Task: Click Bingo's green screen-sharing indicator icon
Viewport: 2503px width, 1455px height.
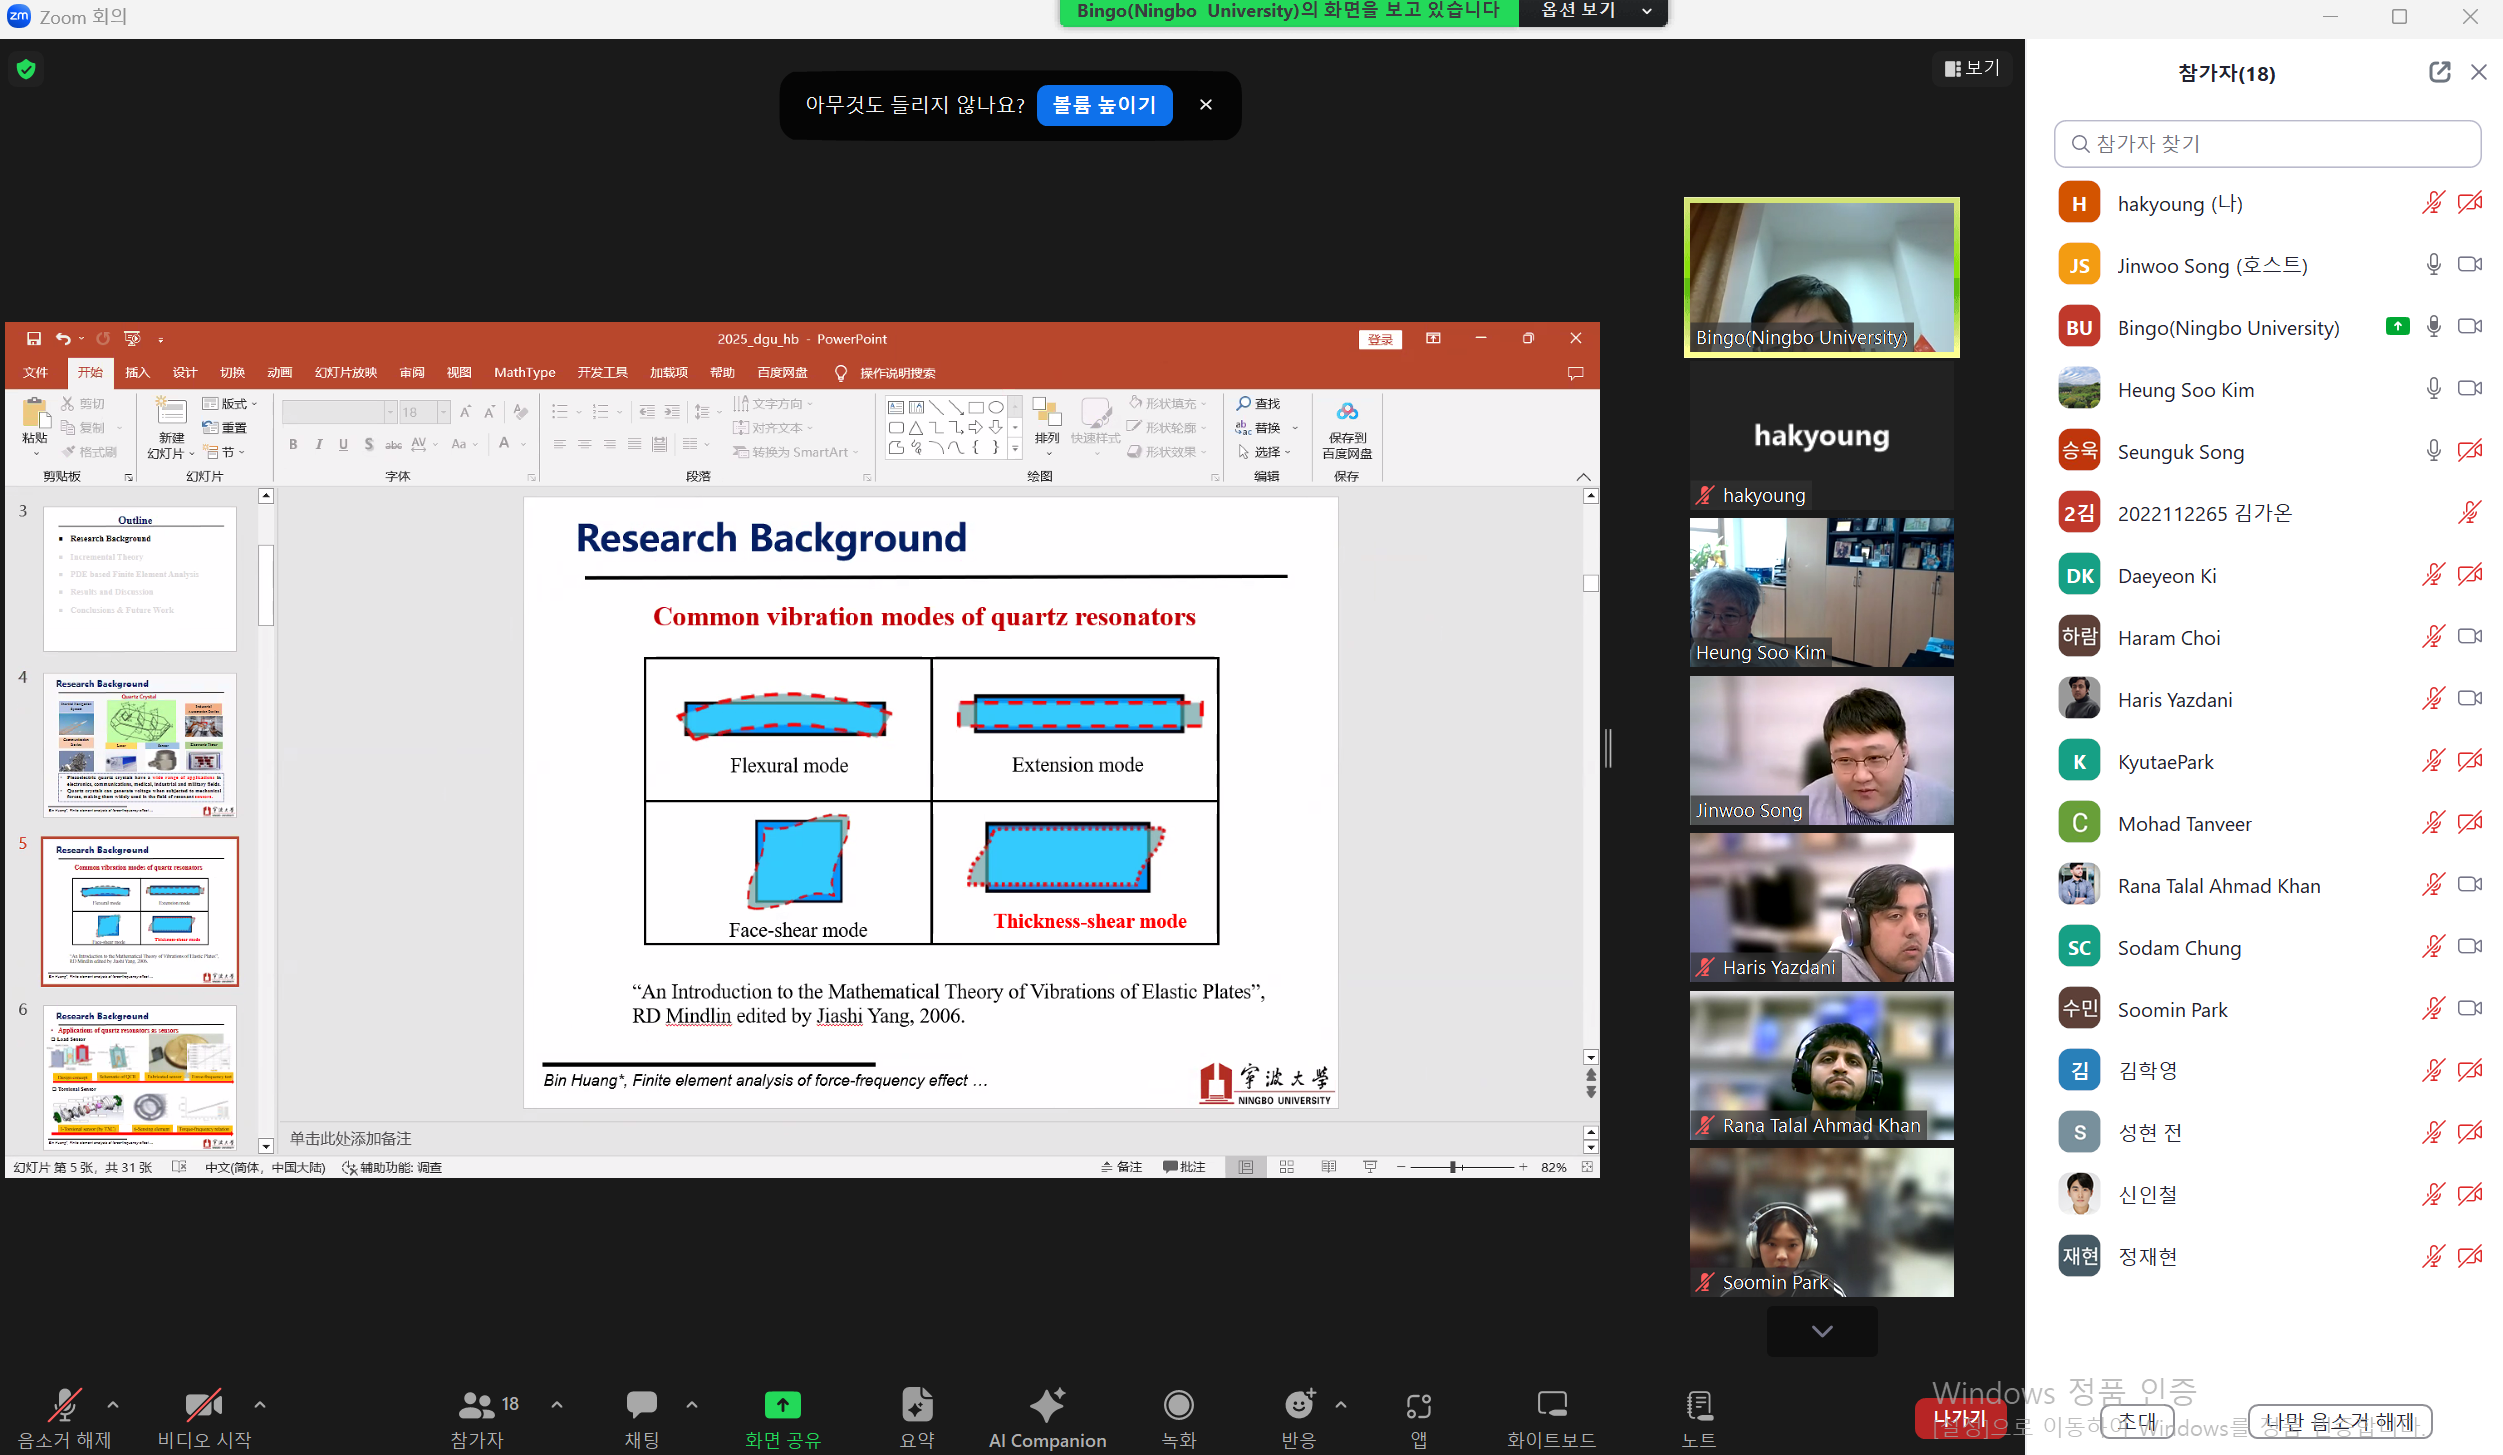Action: pos(2397,326)
